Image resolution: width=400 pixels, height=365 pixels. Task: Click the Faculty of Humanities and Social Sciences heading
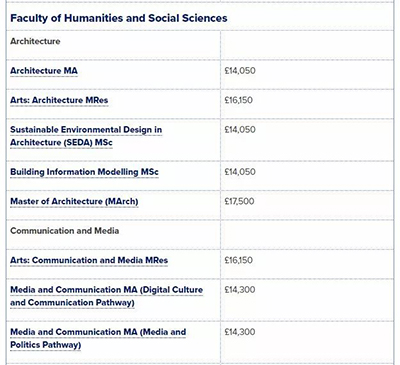tap(119, 18)
